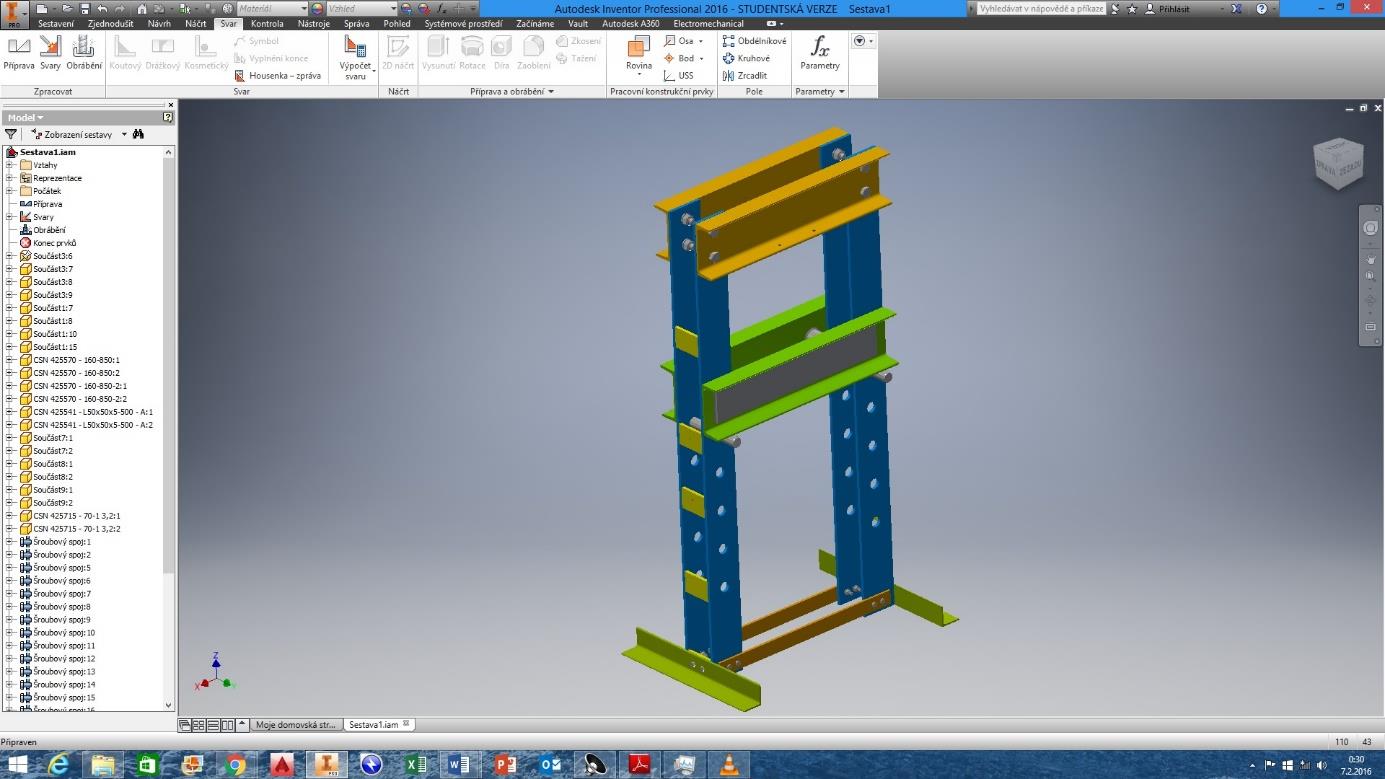This screenshot has width=1385, height=779.
Task: Open the Výpočet svaru weld calculator
Action: tap(355, 57)
